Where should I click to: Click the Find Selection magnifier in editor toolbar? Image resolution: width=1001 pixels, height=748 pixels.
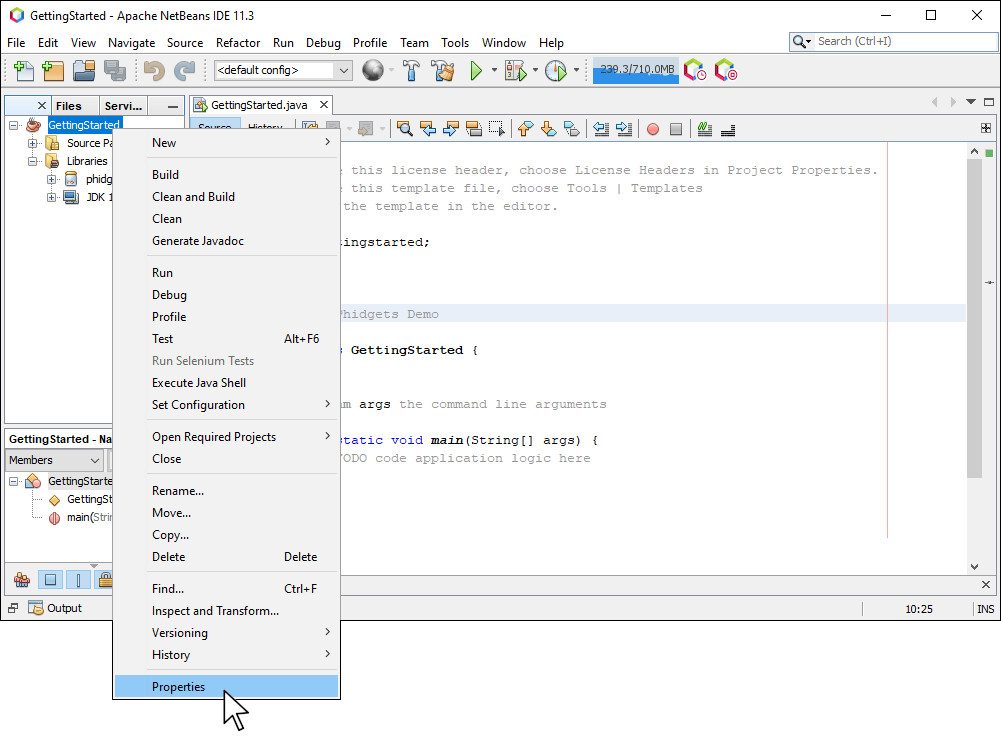[x=403, y=128]
